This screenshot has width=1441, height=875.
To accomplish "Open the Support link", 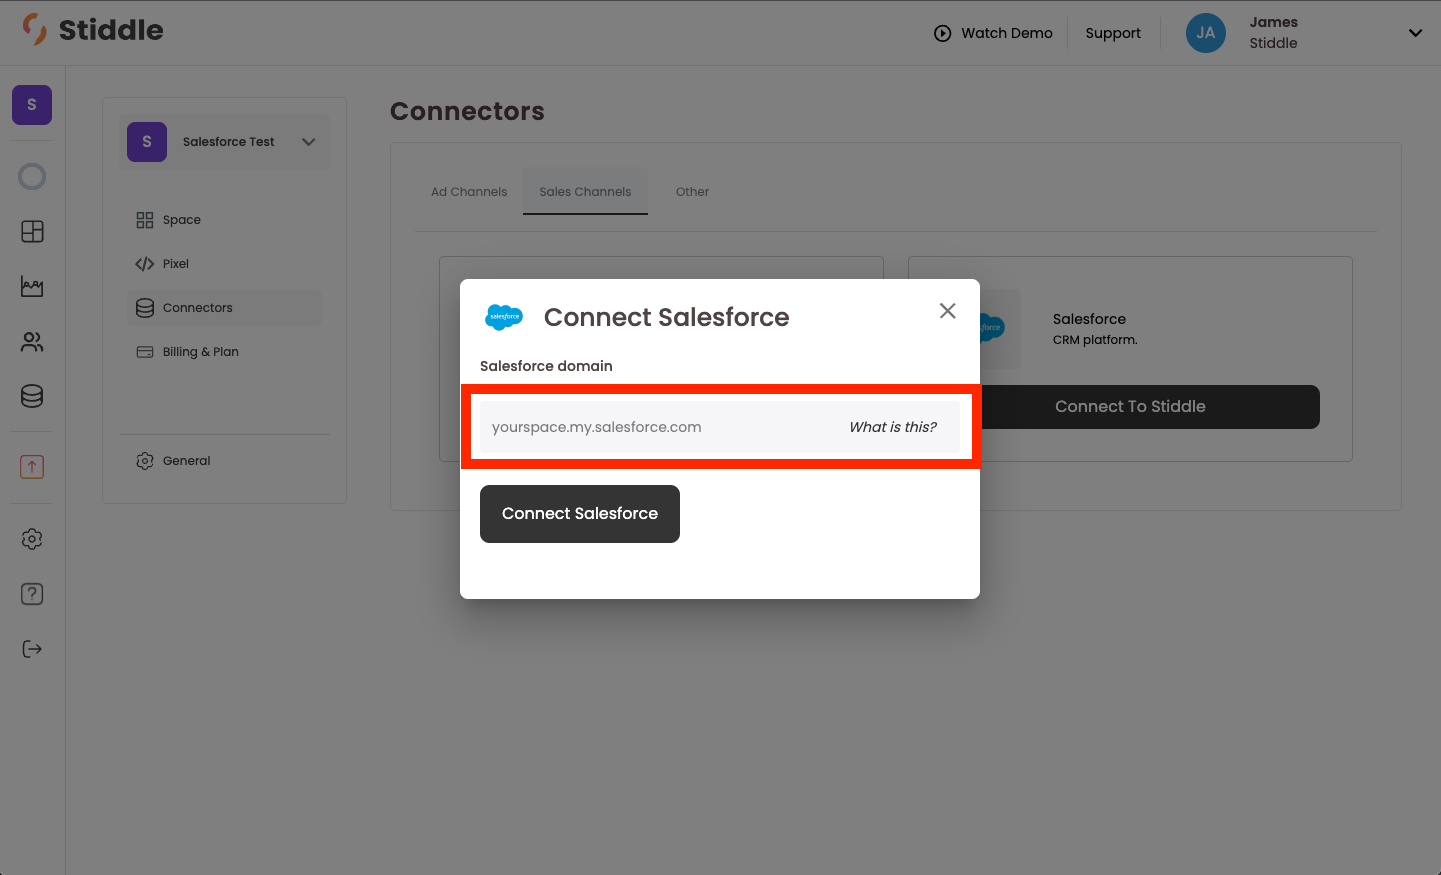I will 1113,33.
